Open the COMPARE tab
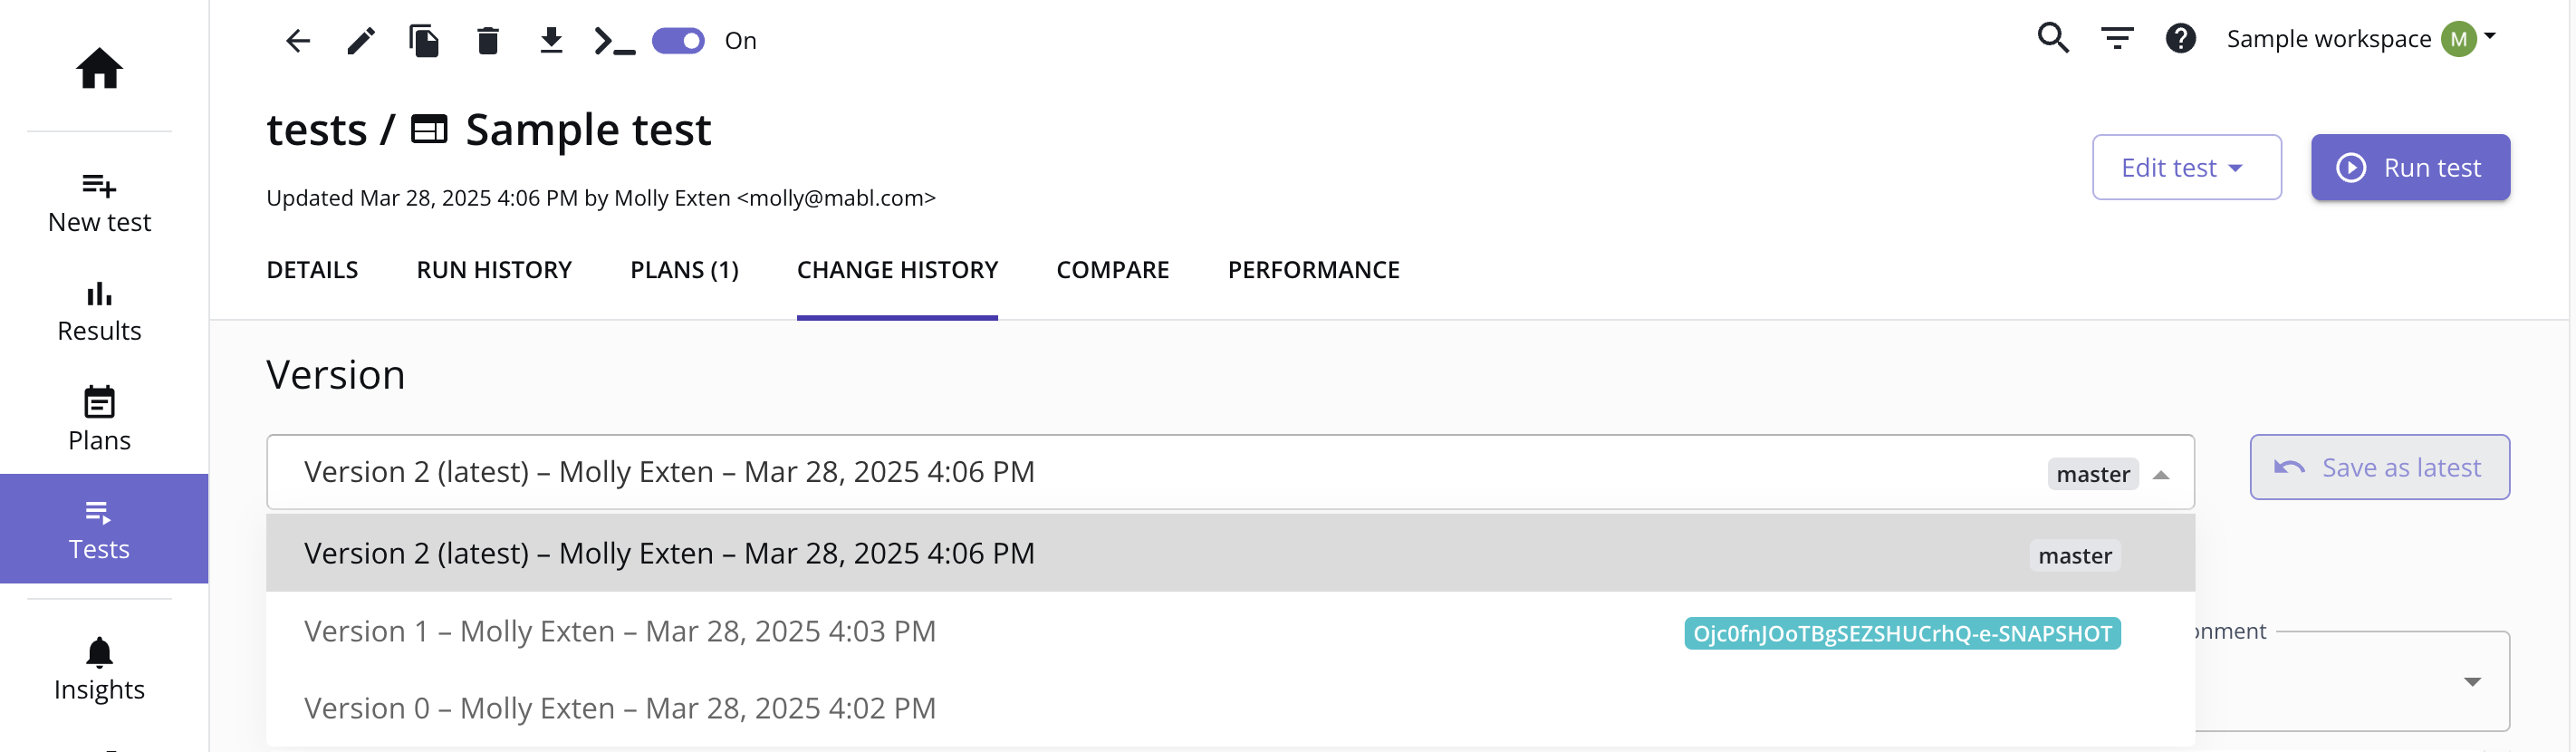 1112,270
